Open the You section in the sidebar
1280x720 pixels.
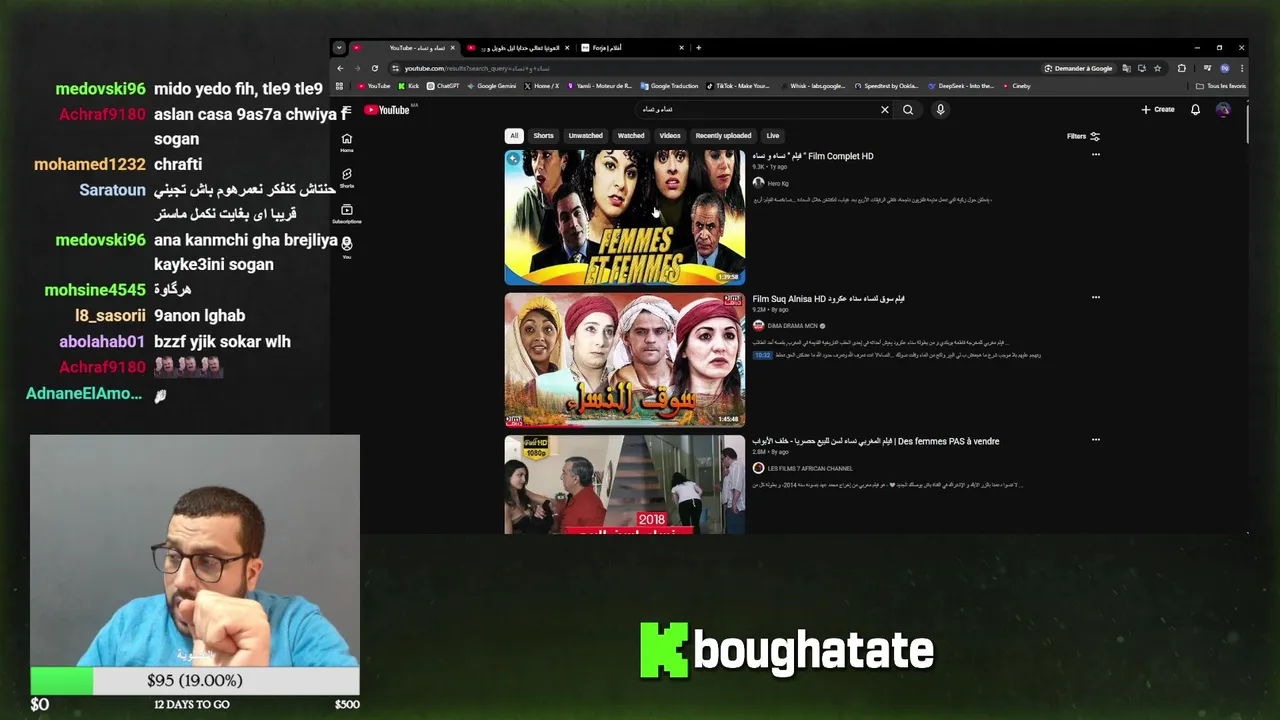[x=347, y=247]
